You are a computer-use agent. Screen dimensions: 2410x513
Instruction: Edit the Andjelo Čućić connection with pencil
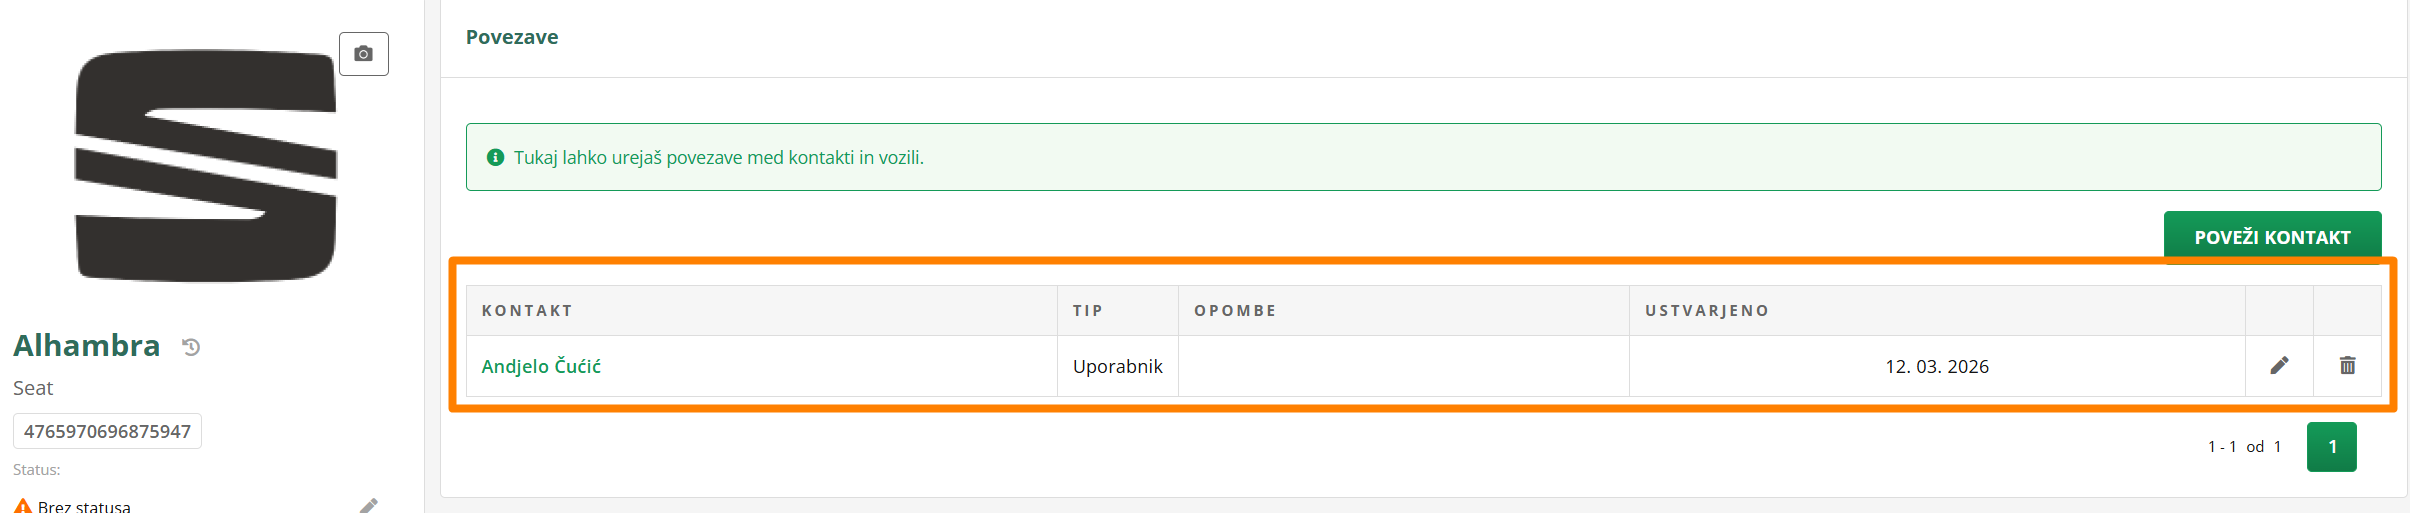tap(2279, 366)
